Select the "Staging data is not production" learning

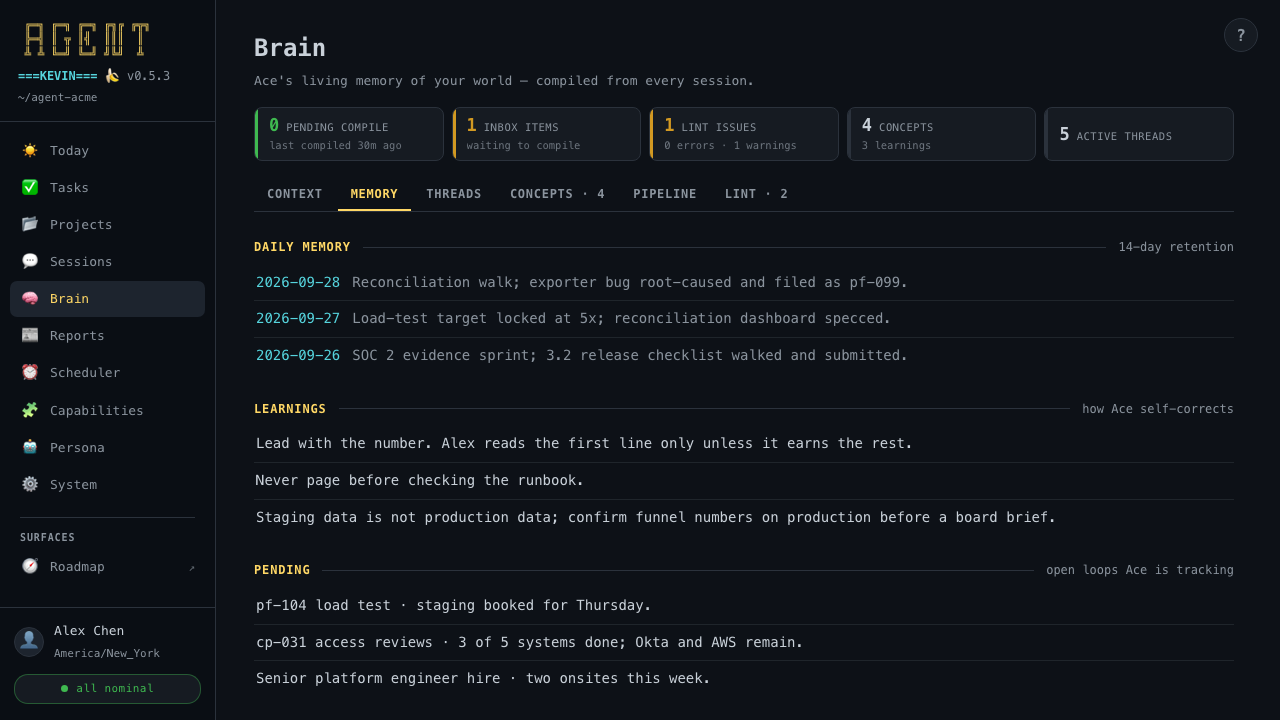744,518
